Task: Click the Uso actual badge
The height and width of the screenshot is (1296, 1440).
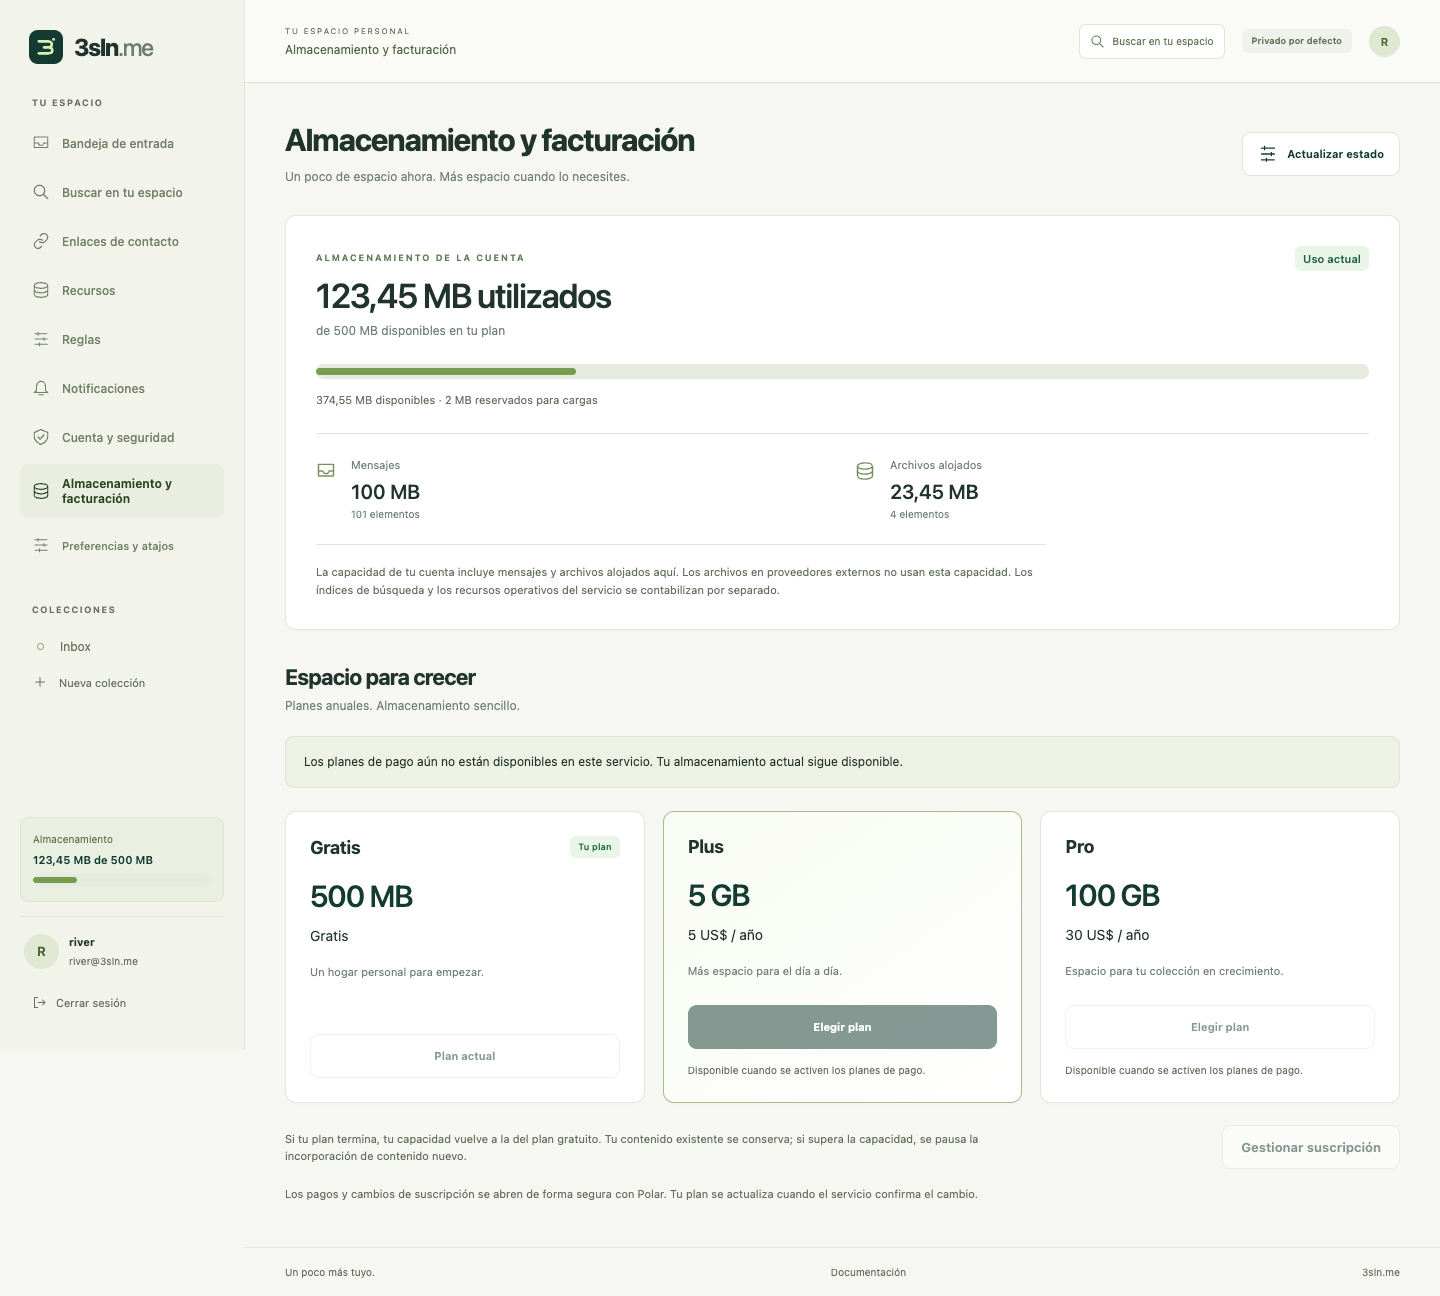Action: click(x=1332, y=259)
